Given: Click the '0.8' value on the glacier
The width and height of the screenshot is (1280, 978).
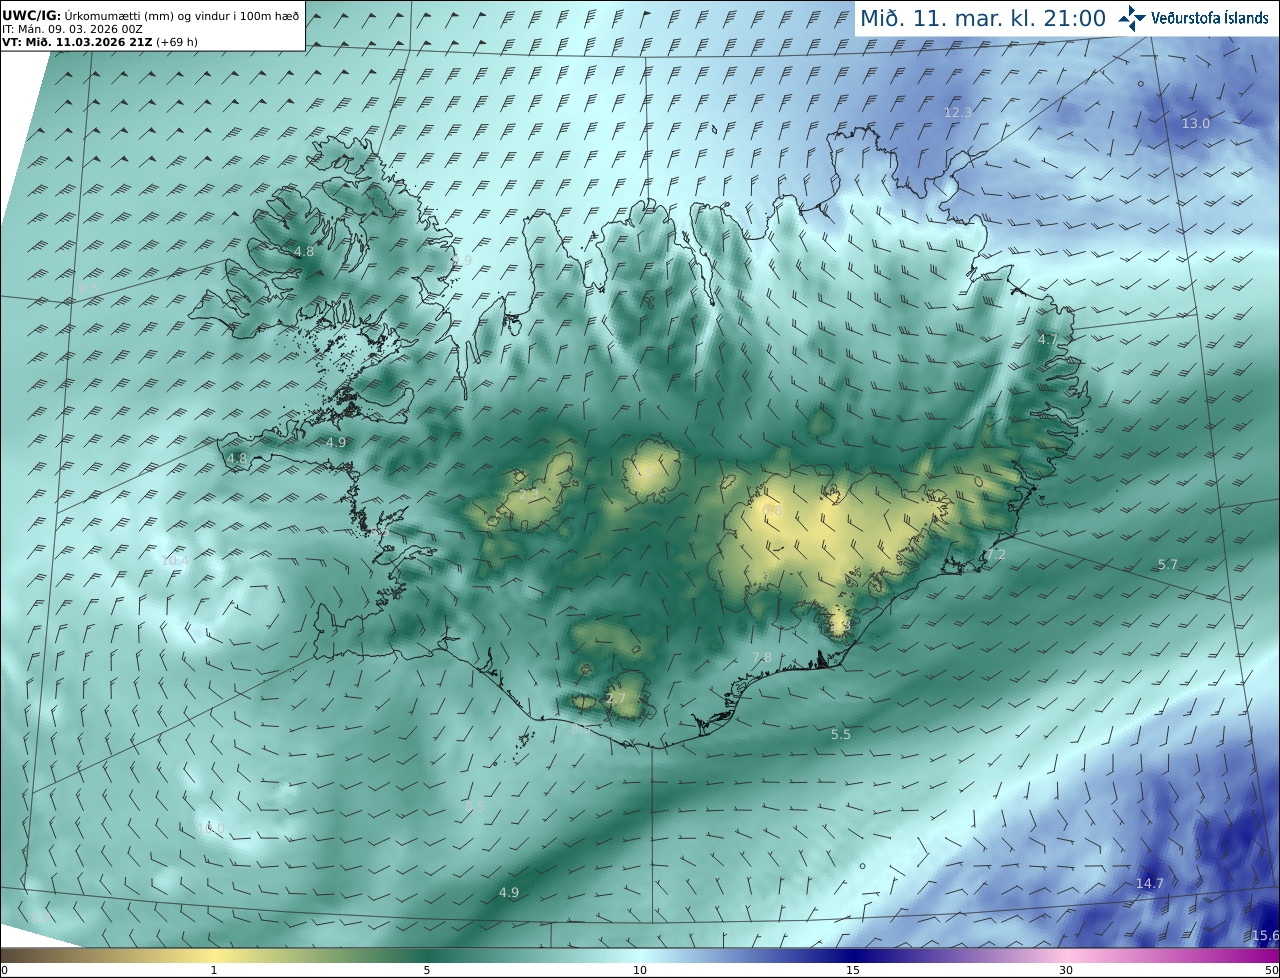Looking at the screenshot, I should (x=773, y=511).
